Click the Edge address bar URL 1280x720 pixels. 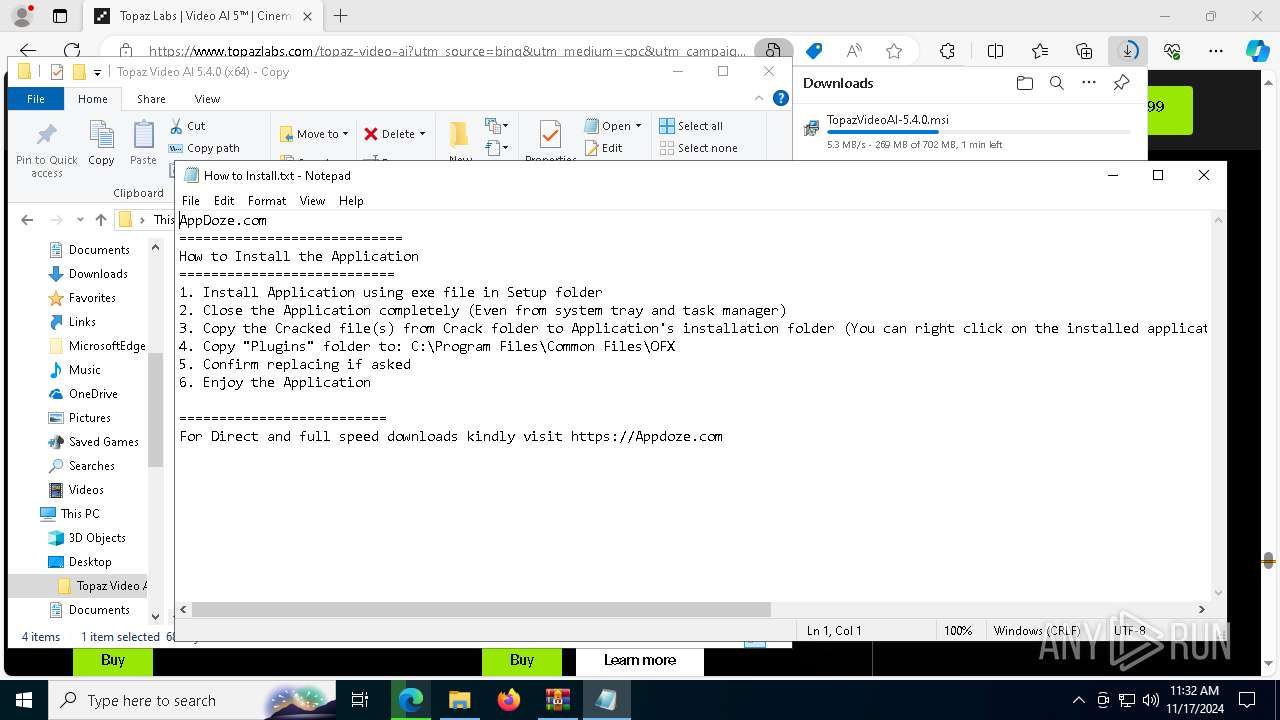(447, 51)
